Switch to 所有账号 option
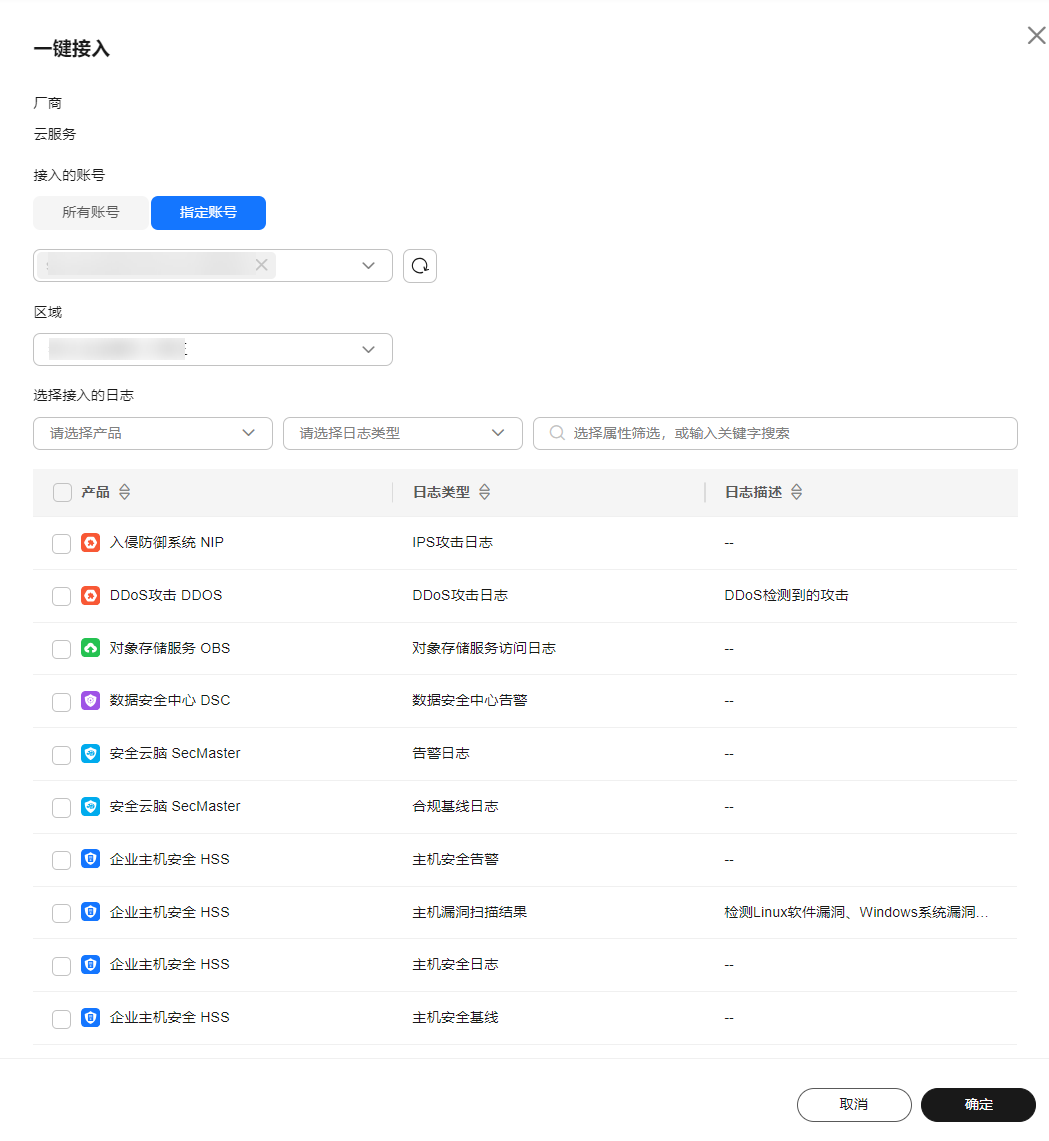Image resolution: width=1049 pixels, height=1141 pixels. 91,212
